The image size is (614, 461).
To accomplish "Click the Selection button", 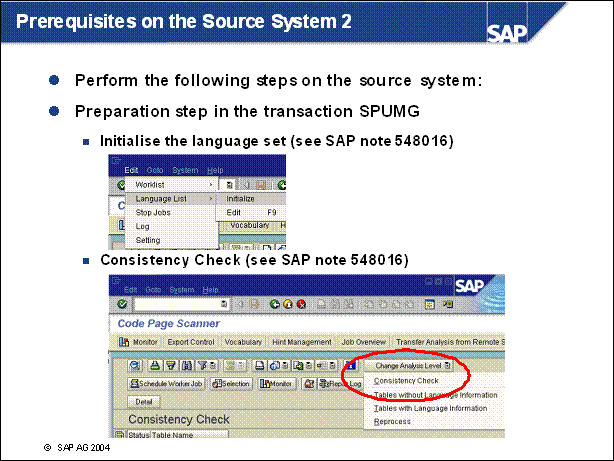I will coord(233,383).
